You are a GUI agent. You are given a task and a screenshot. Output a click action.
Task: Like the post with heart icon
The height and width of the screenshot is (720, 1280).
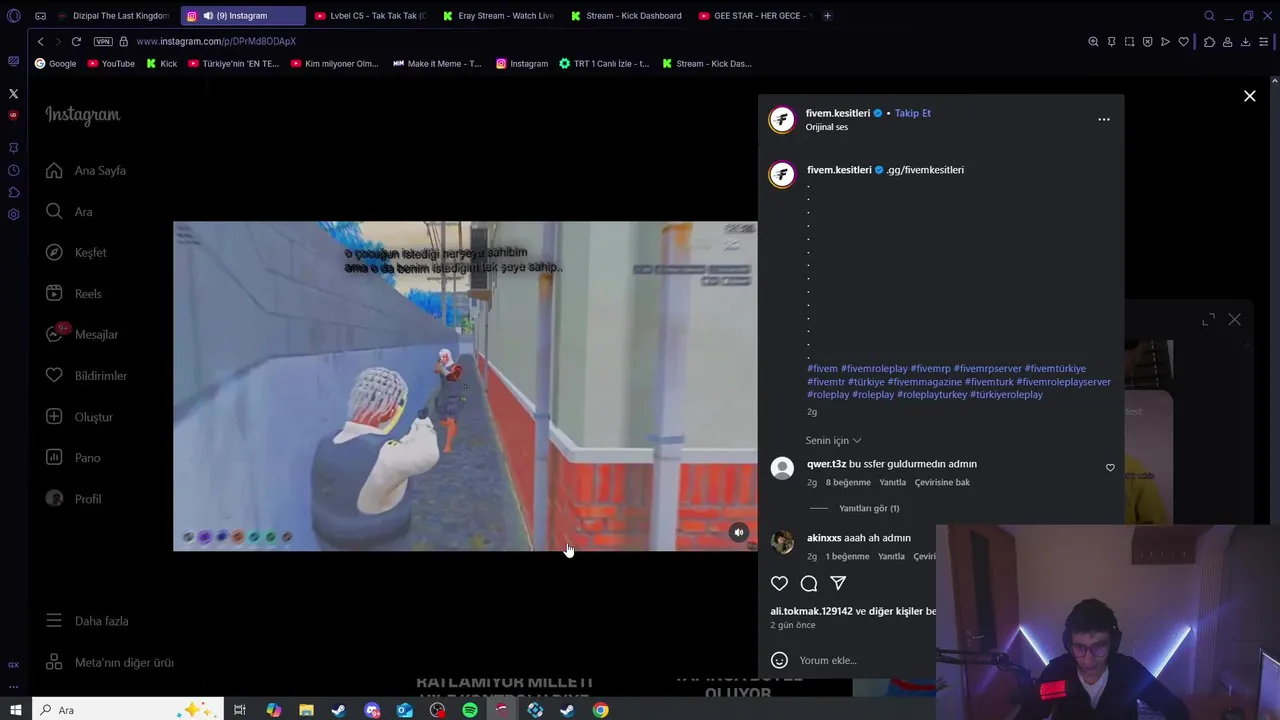coord(779,583)
